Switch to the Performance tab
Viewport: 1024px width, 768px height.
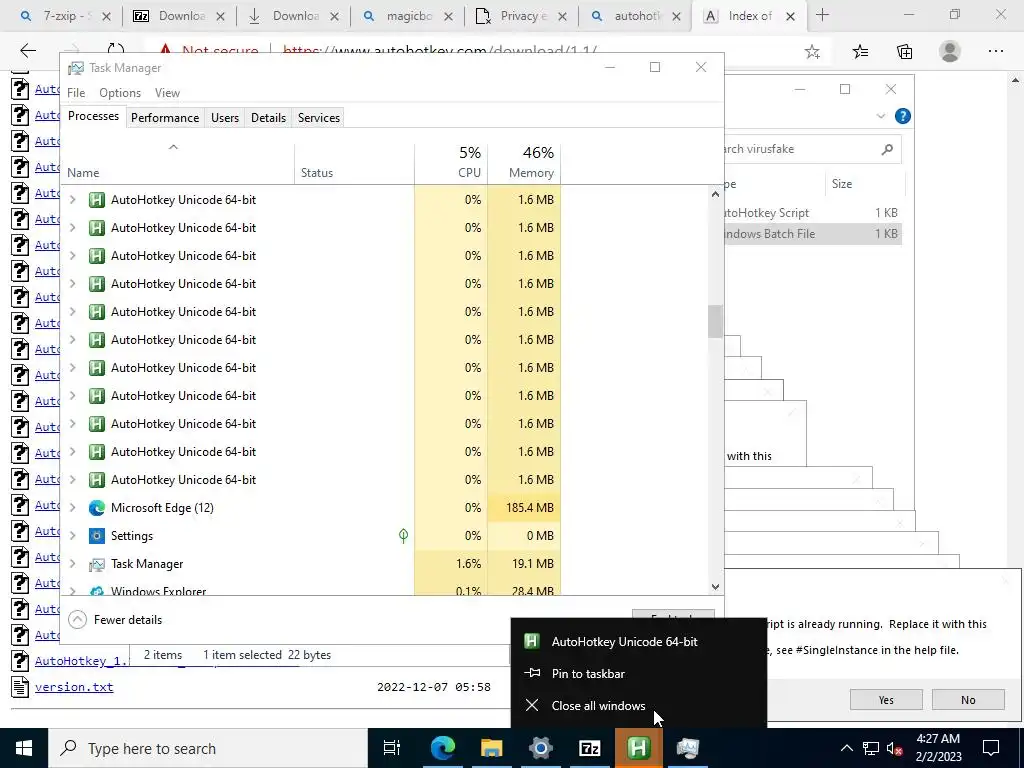click(165, 118)
